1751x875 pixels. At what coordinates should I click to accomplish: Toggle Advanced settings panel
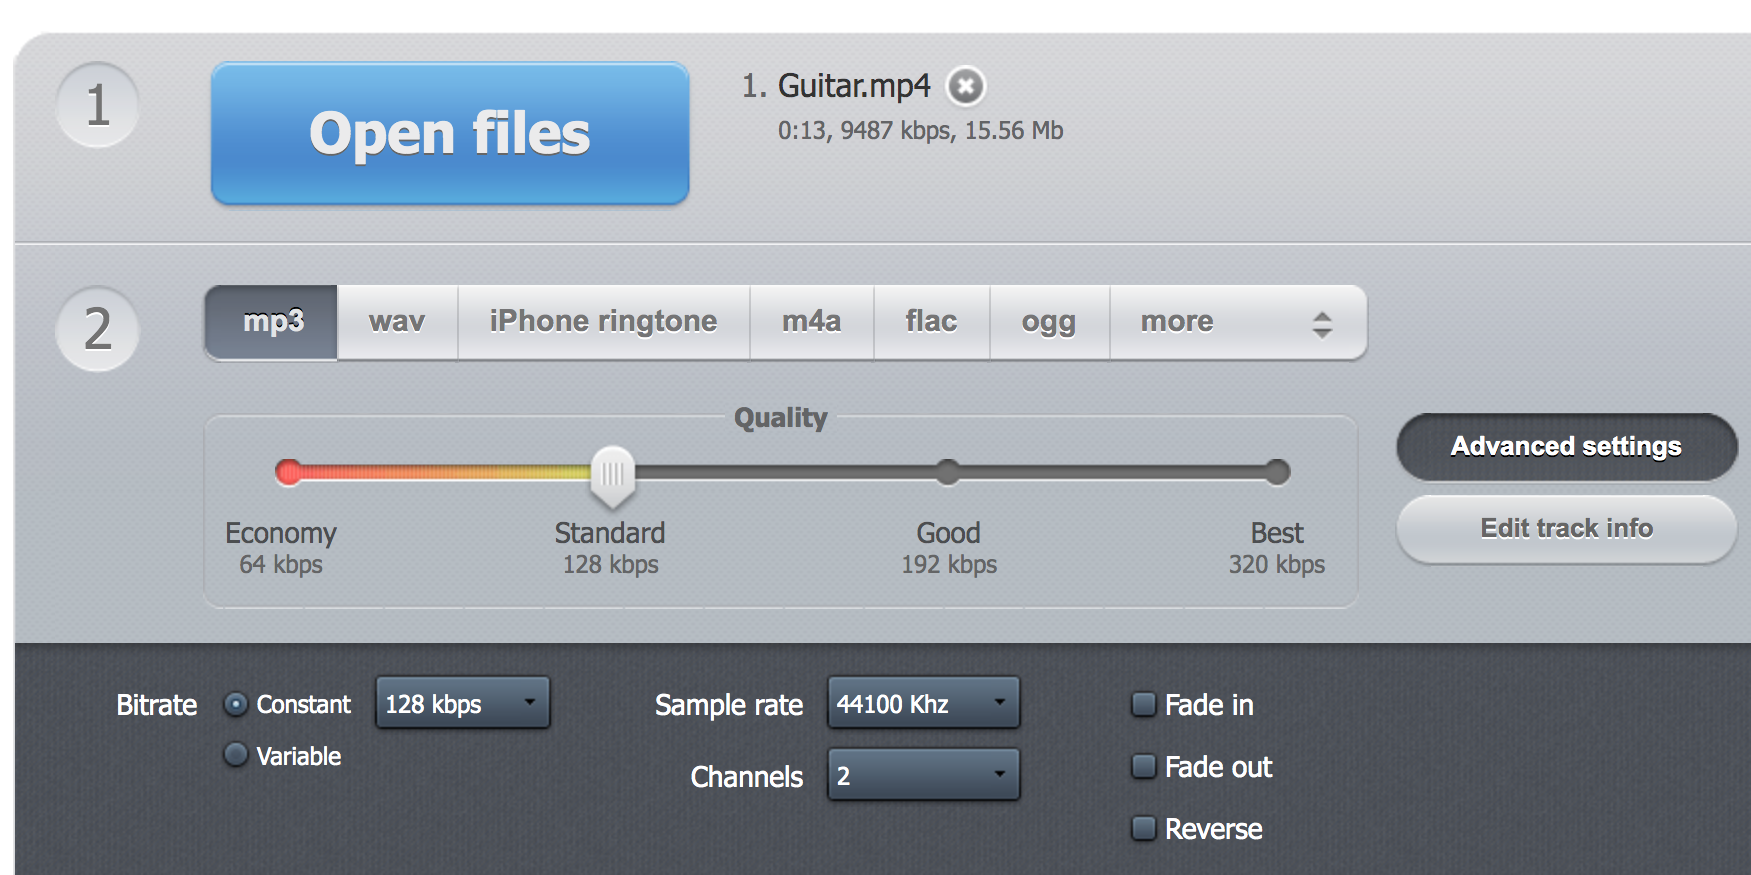1566,447
